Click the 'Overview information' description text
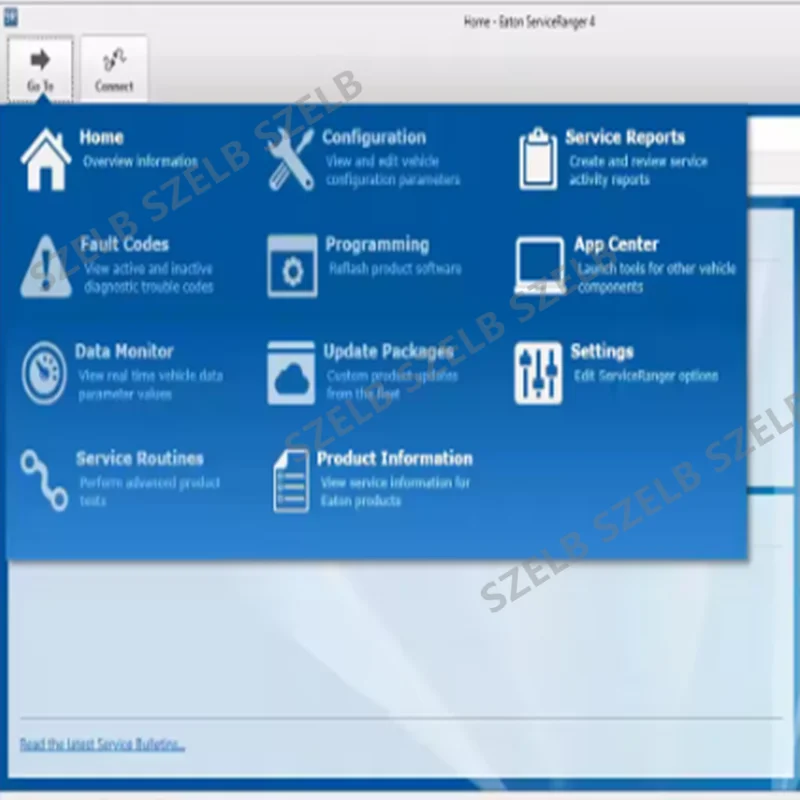This screenshot has width=800, height=800. point(140,162)
